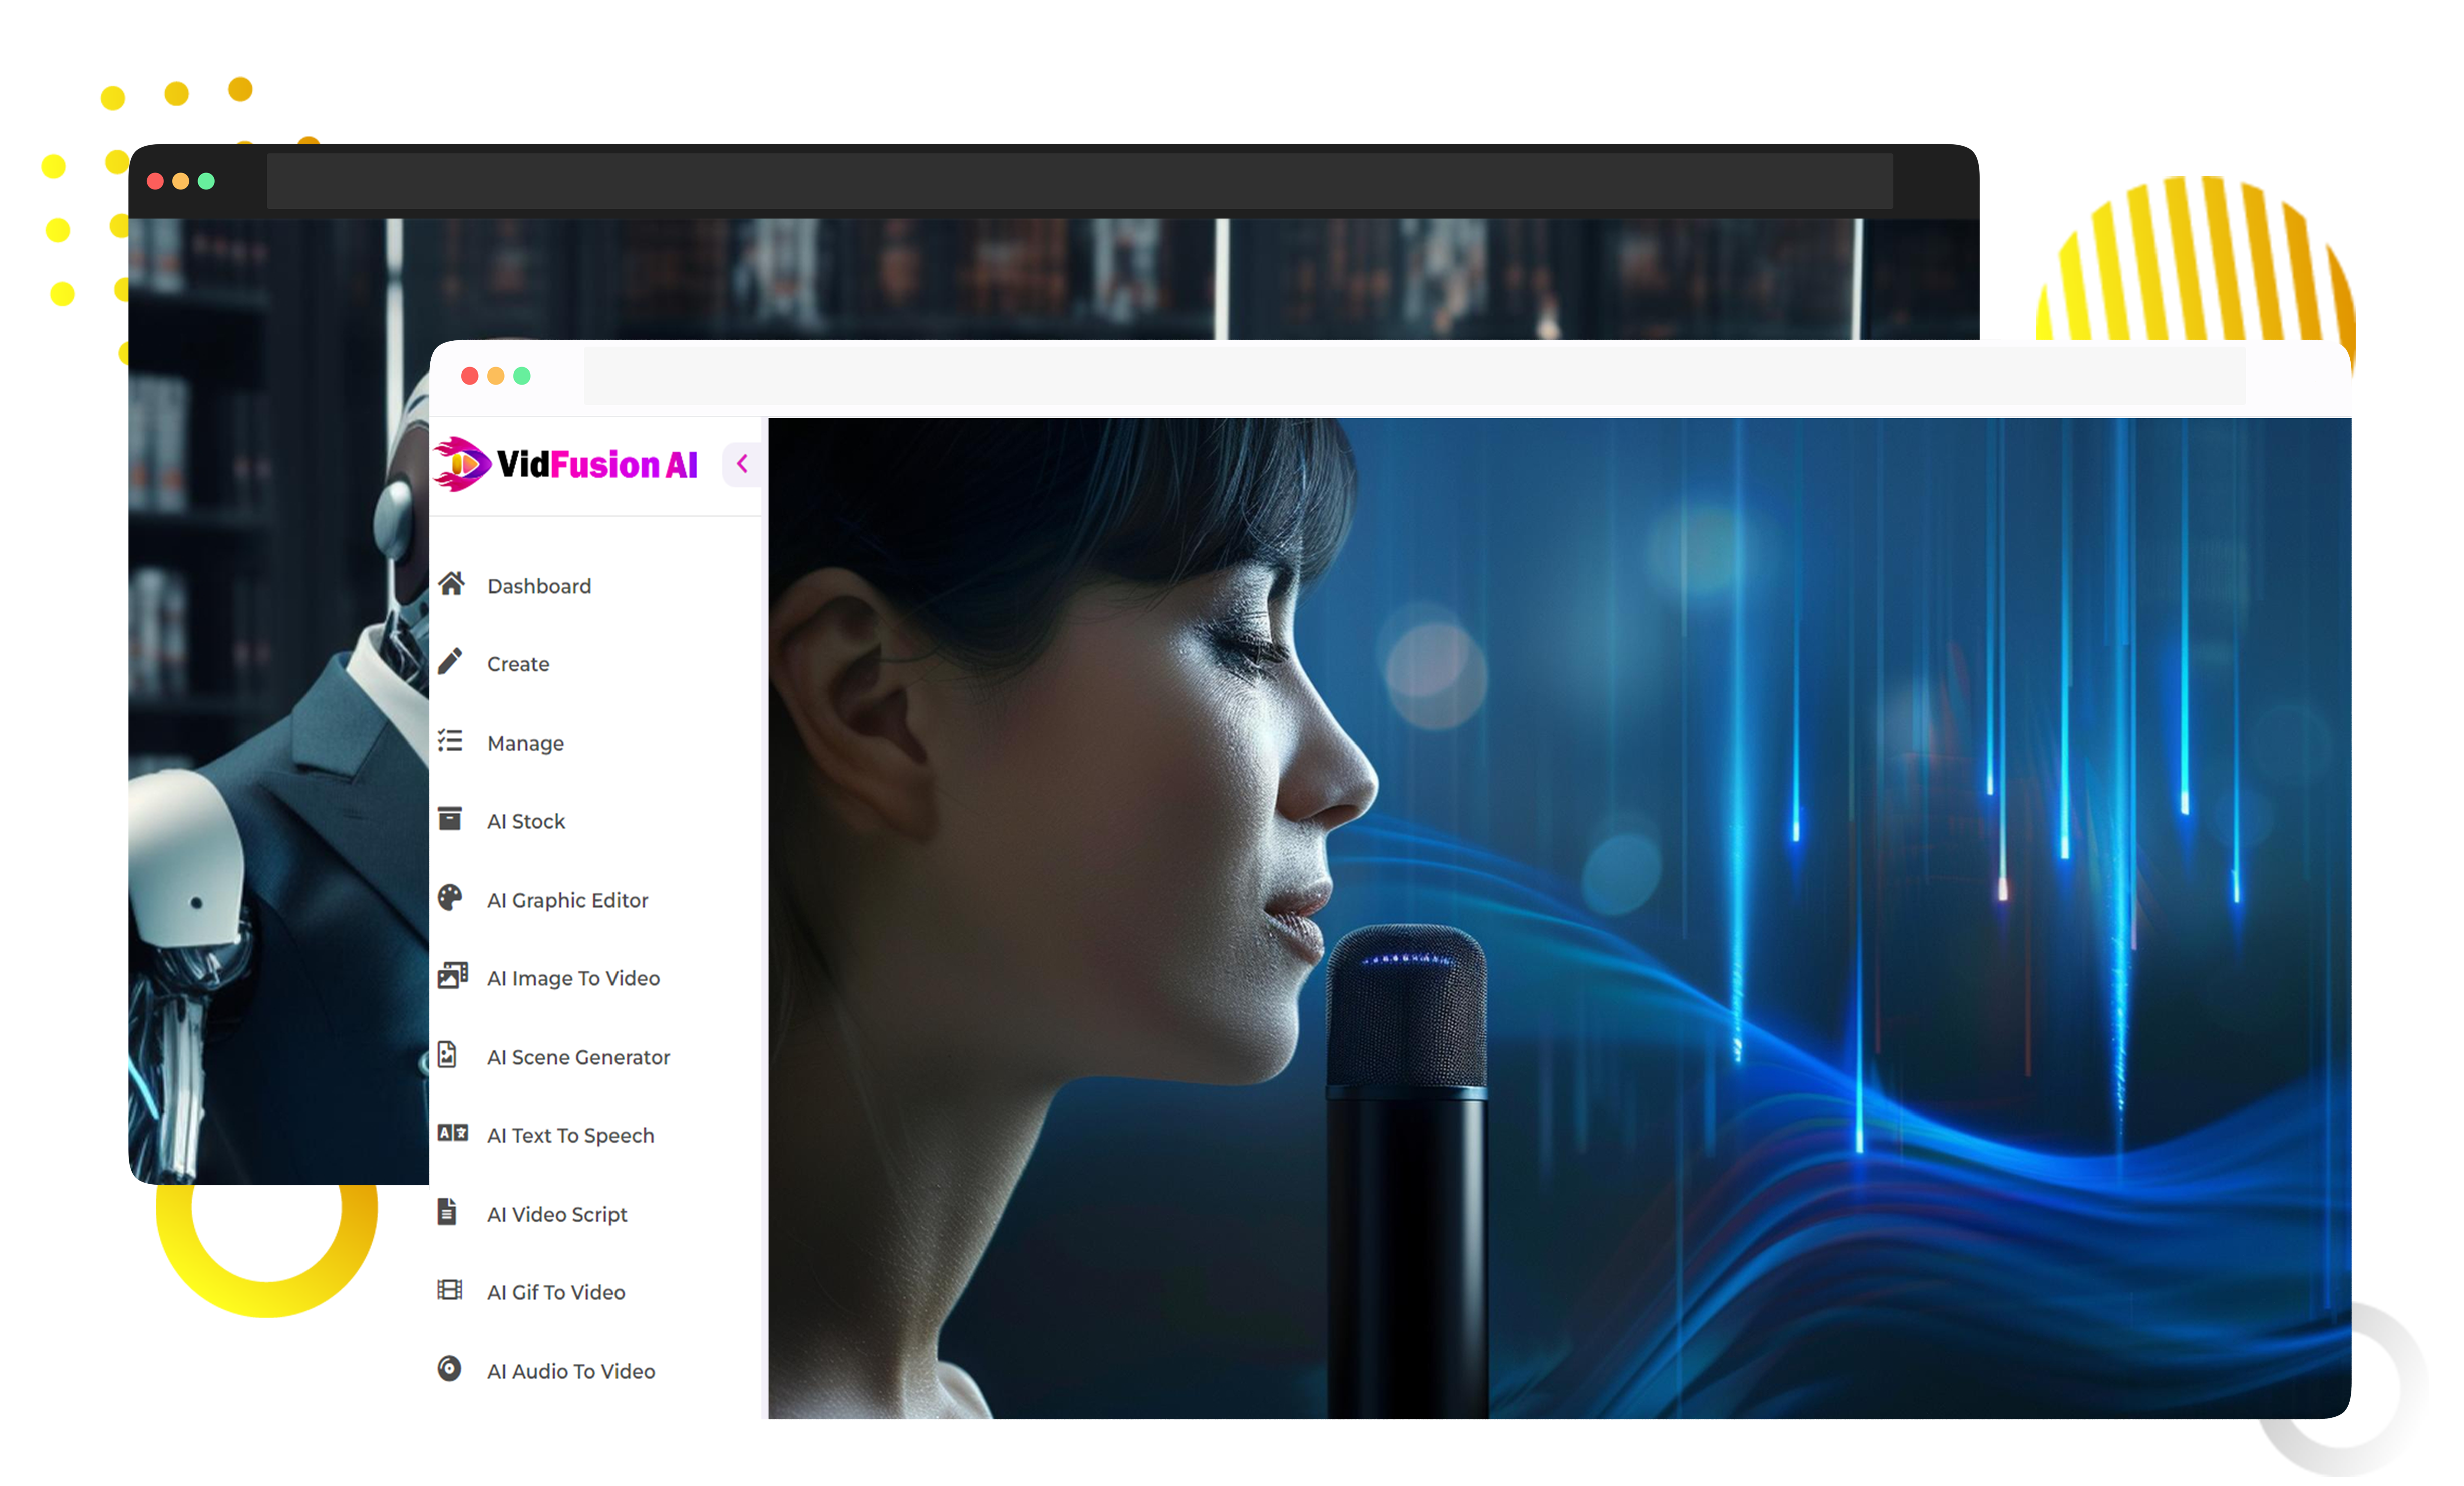Click the AI Scene Generator file icon
2464x1486 pixels.
point(448,1055)
